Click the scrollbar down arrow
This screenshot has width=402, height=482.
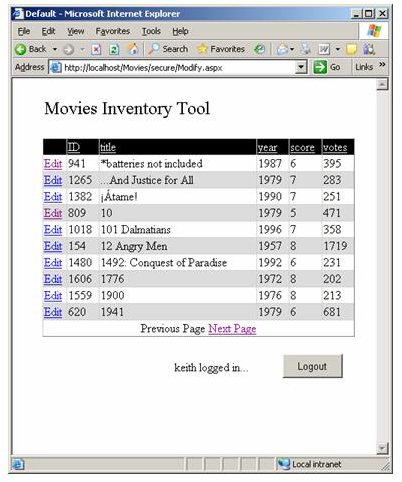[382, 448]
